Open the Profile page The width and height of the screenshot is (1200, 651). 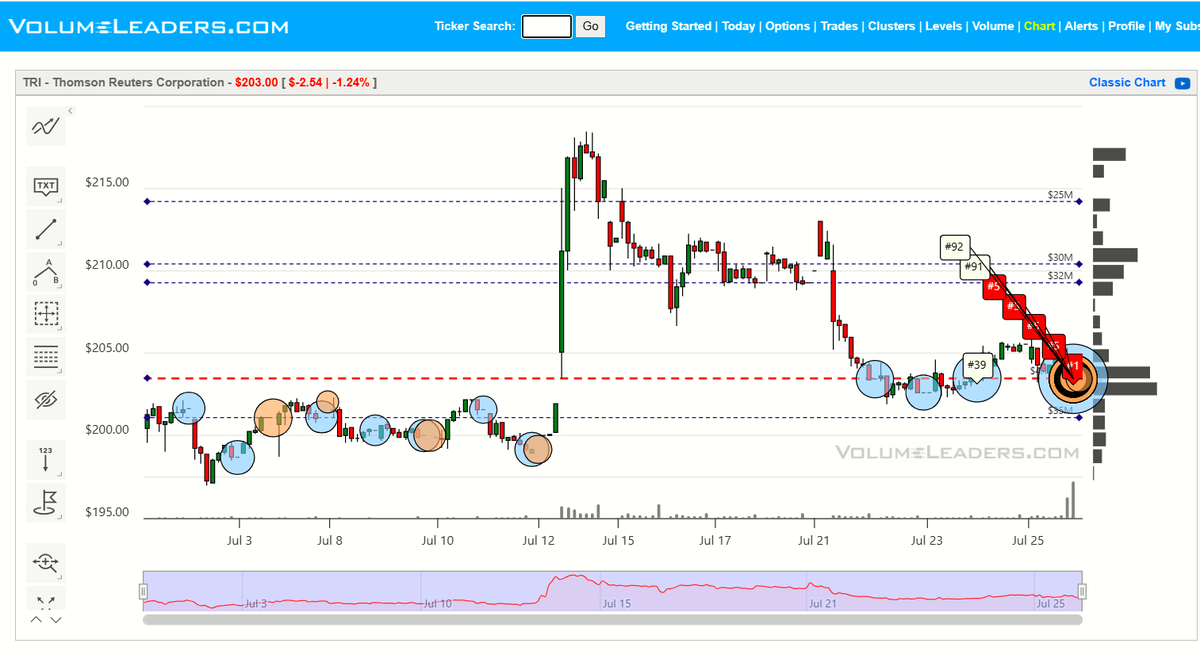(x=1126, y=26)
